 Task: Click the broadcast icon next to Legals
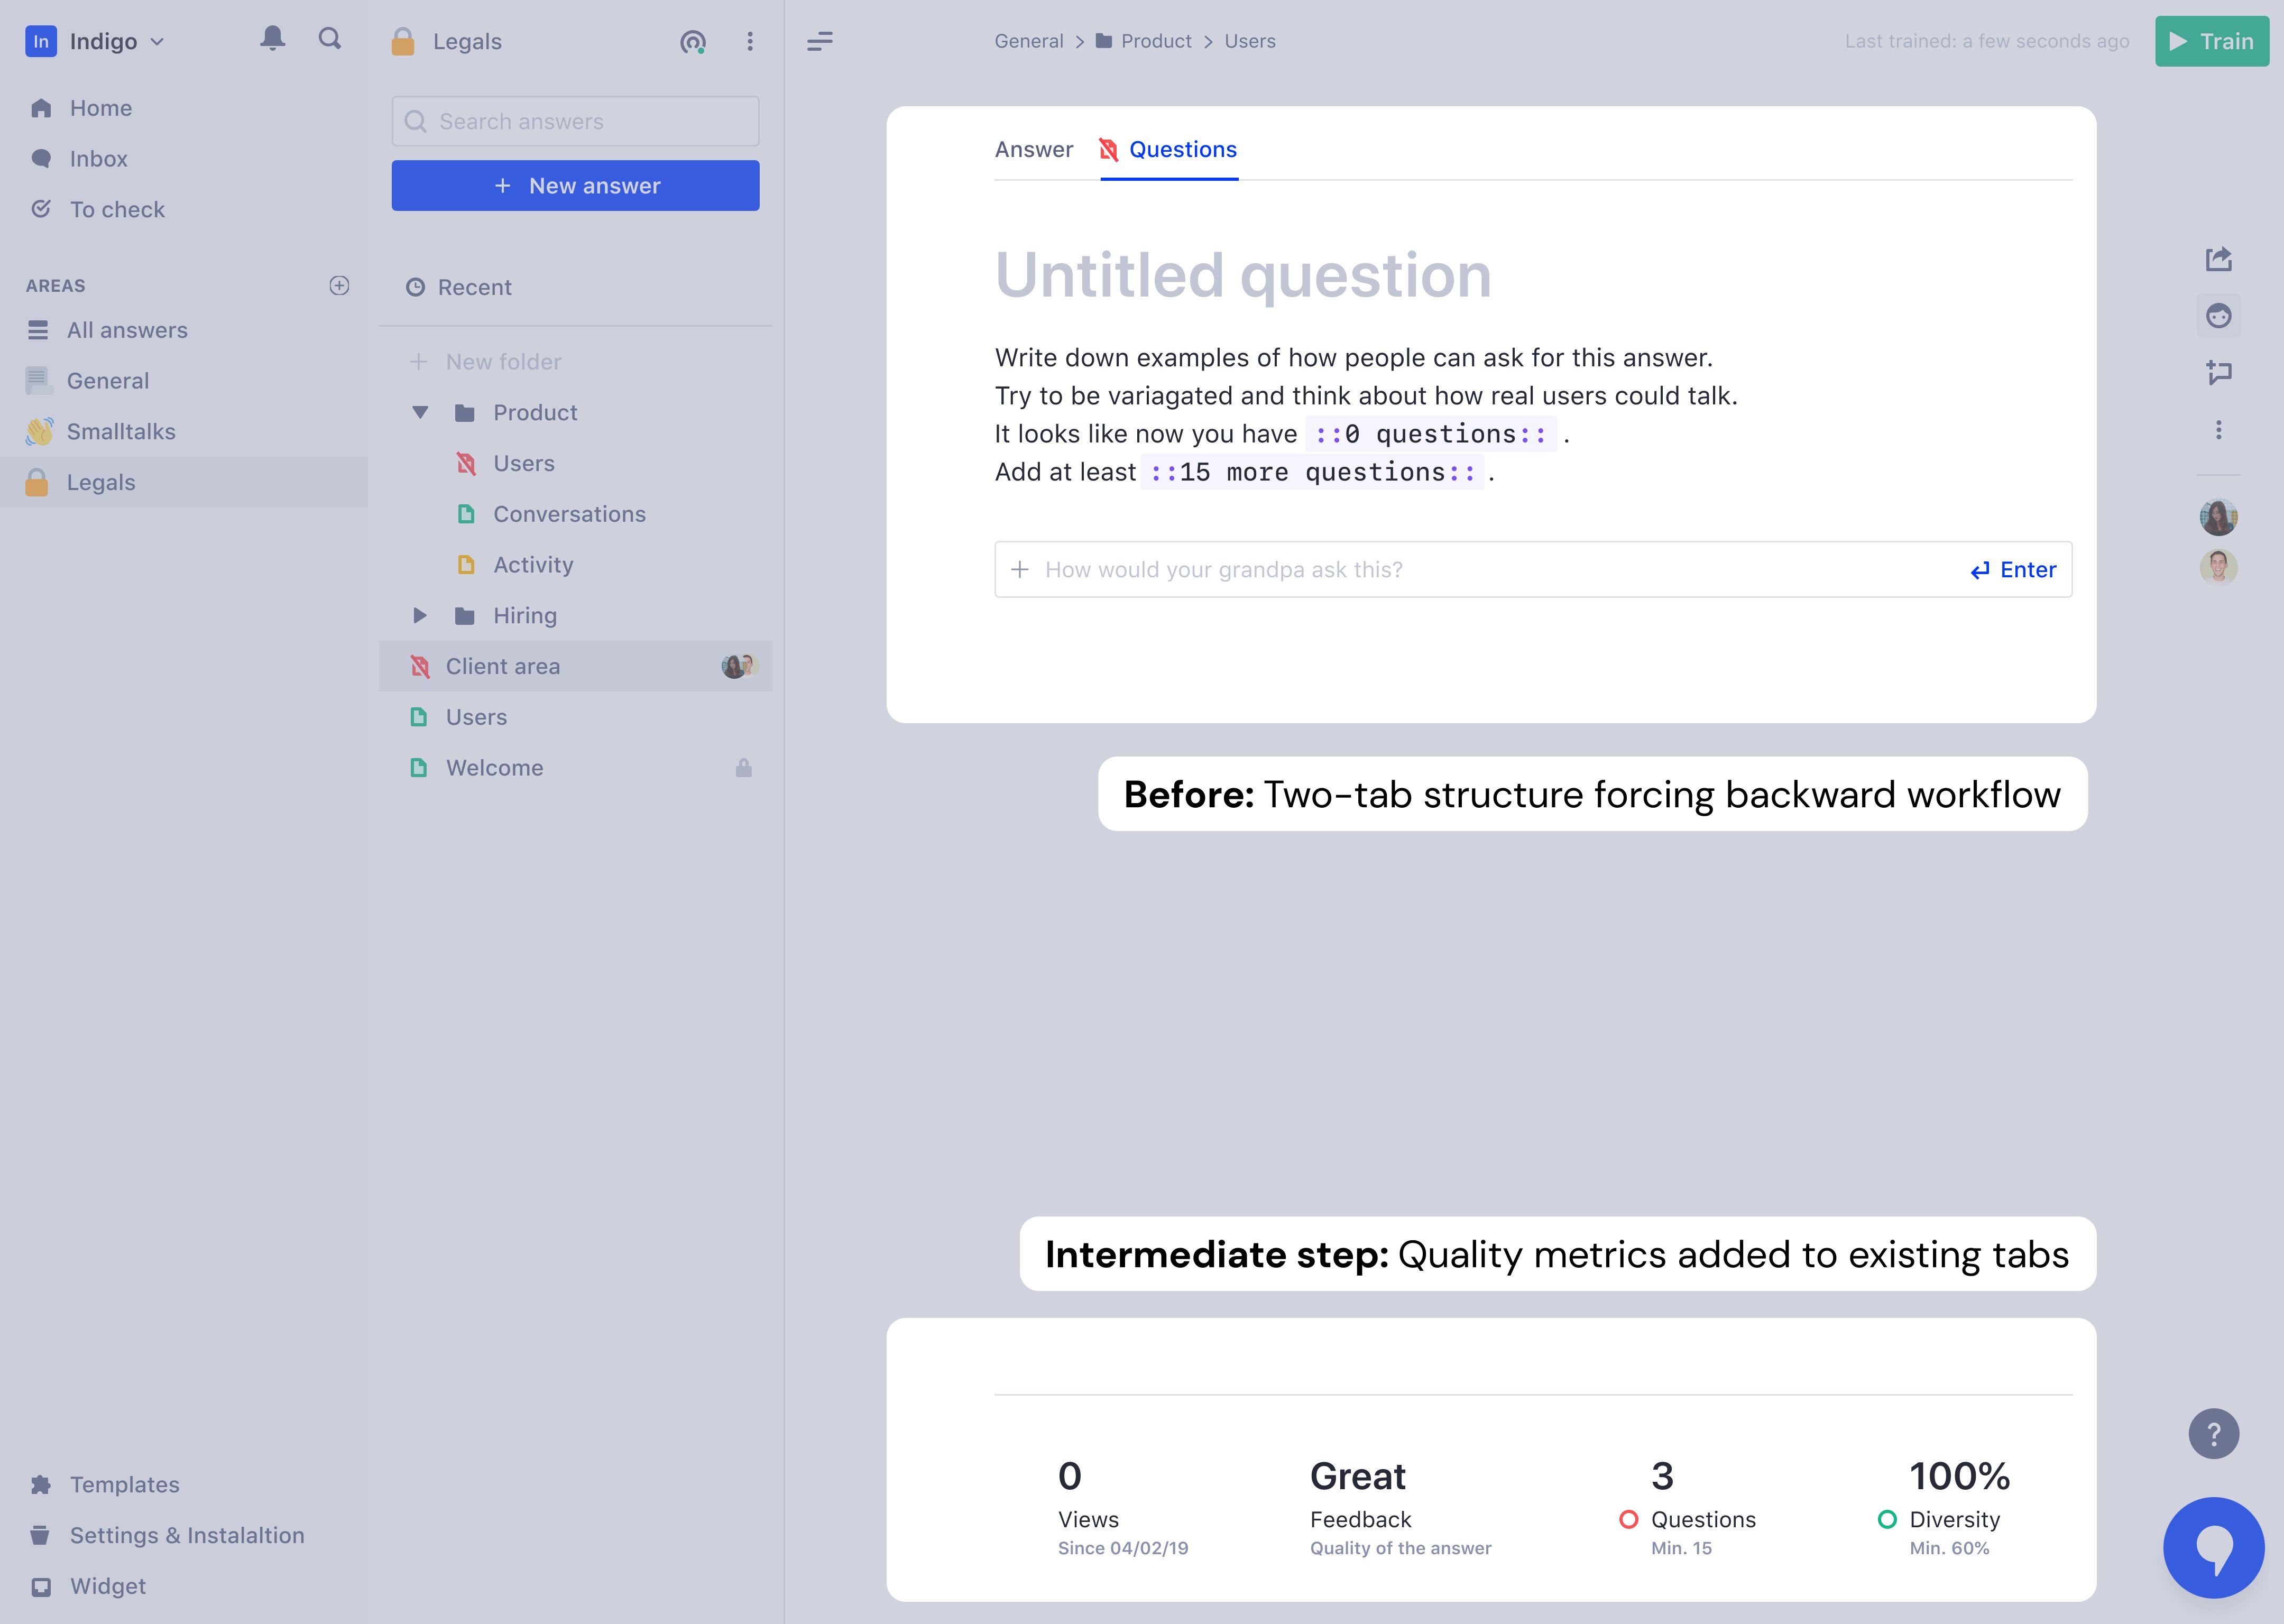click(692, 42)
